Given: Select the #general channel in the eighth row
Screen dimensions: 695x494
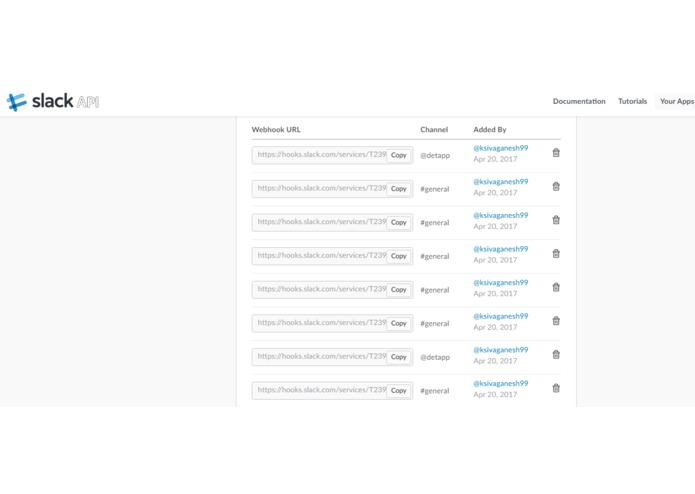Looking at the screenshot, I should 434,392.
